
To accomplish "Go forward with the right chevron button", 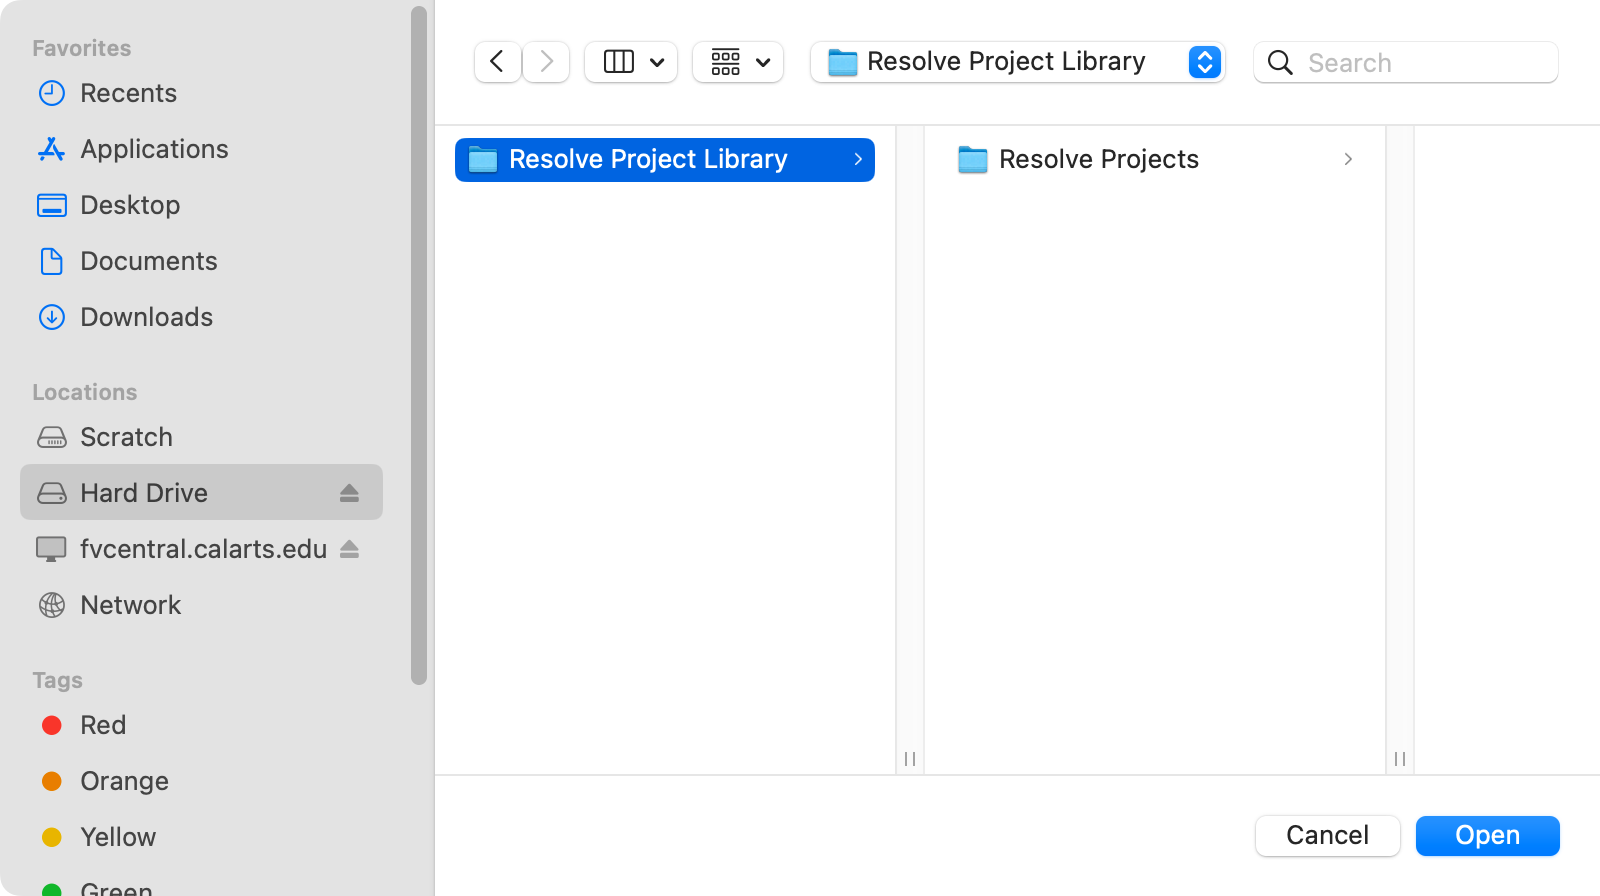I will (546, 62).
